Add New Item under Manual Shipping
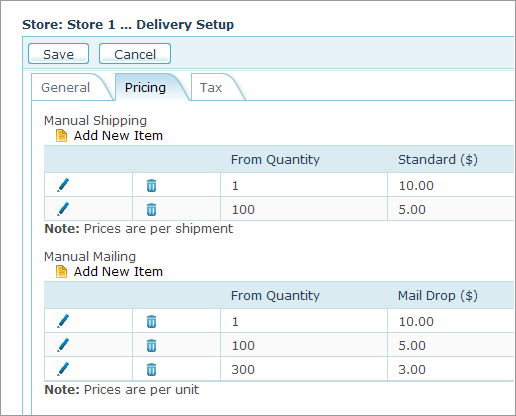Viewport: 516px width, 416px height. pyautogui.click(x=118, y=136)
